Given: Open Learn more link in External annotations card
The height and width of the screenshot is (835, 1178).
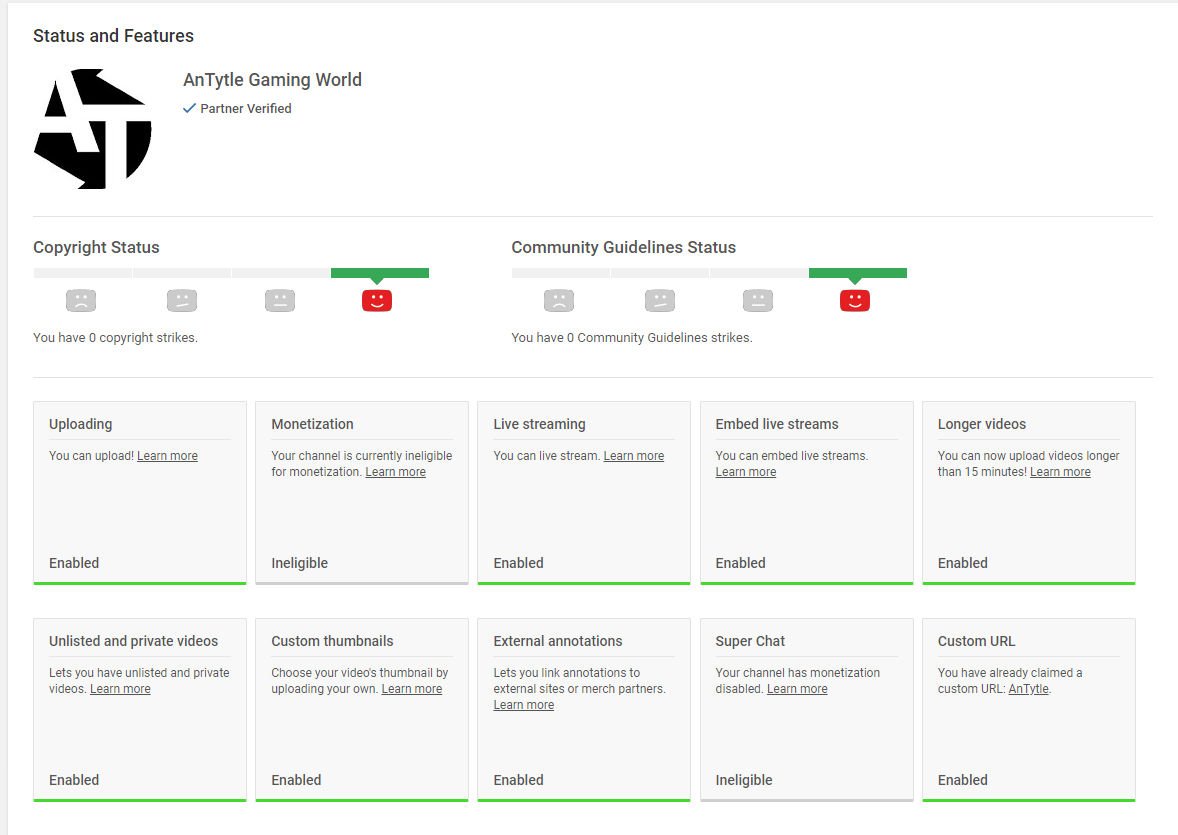Looking at the screenshot, I should tap(524, 705).
